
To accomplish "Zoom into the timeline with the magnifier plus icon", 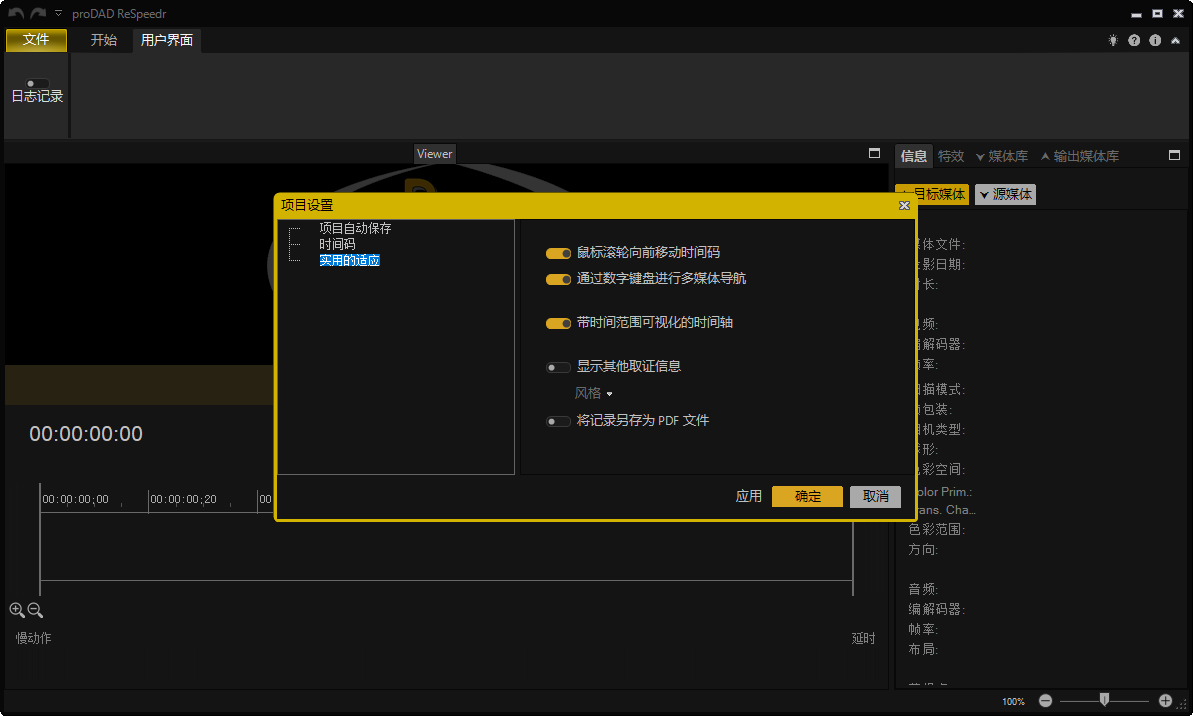I will pos(17,610).
